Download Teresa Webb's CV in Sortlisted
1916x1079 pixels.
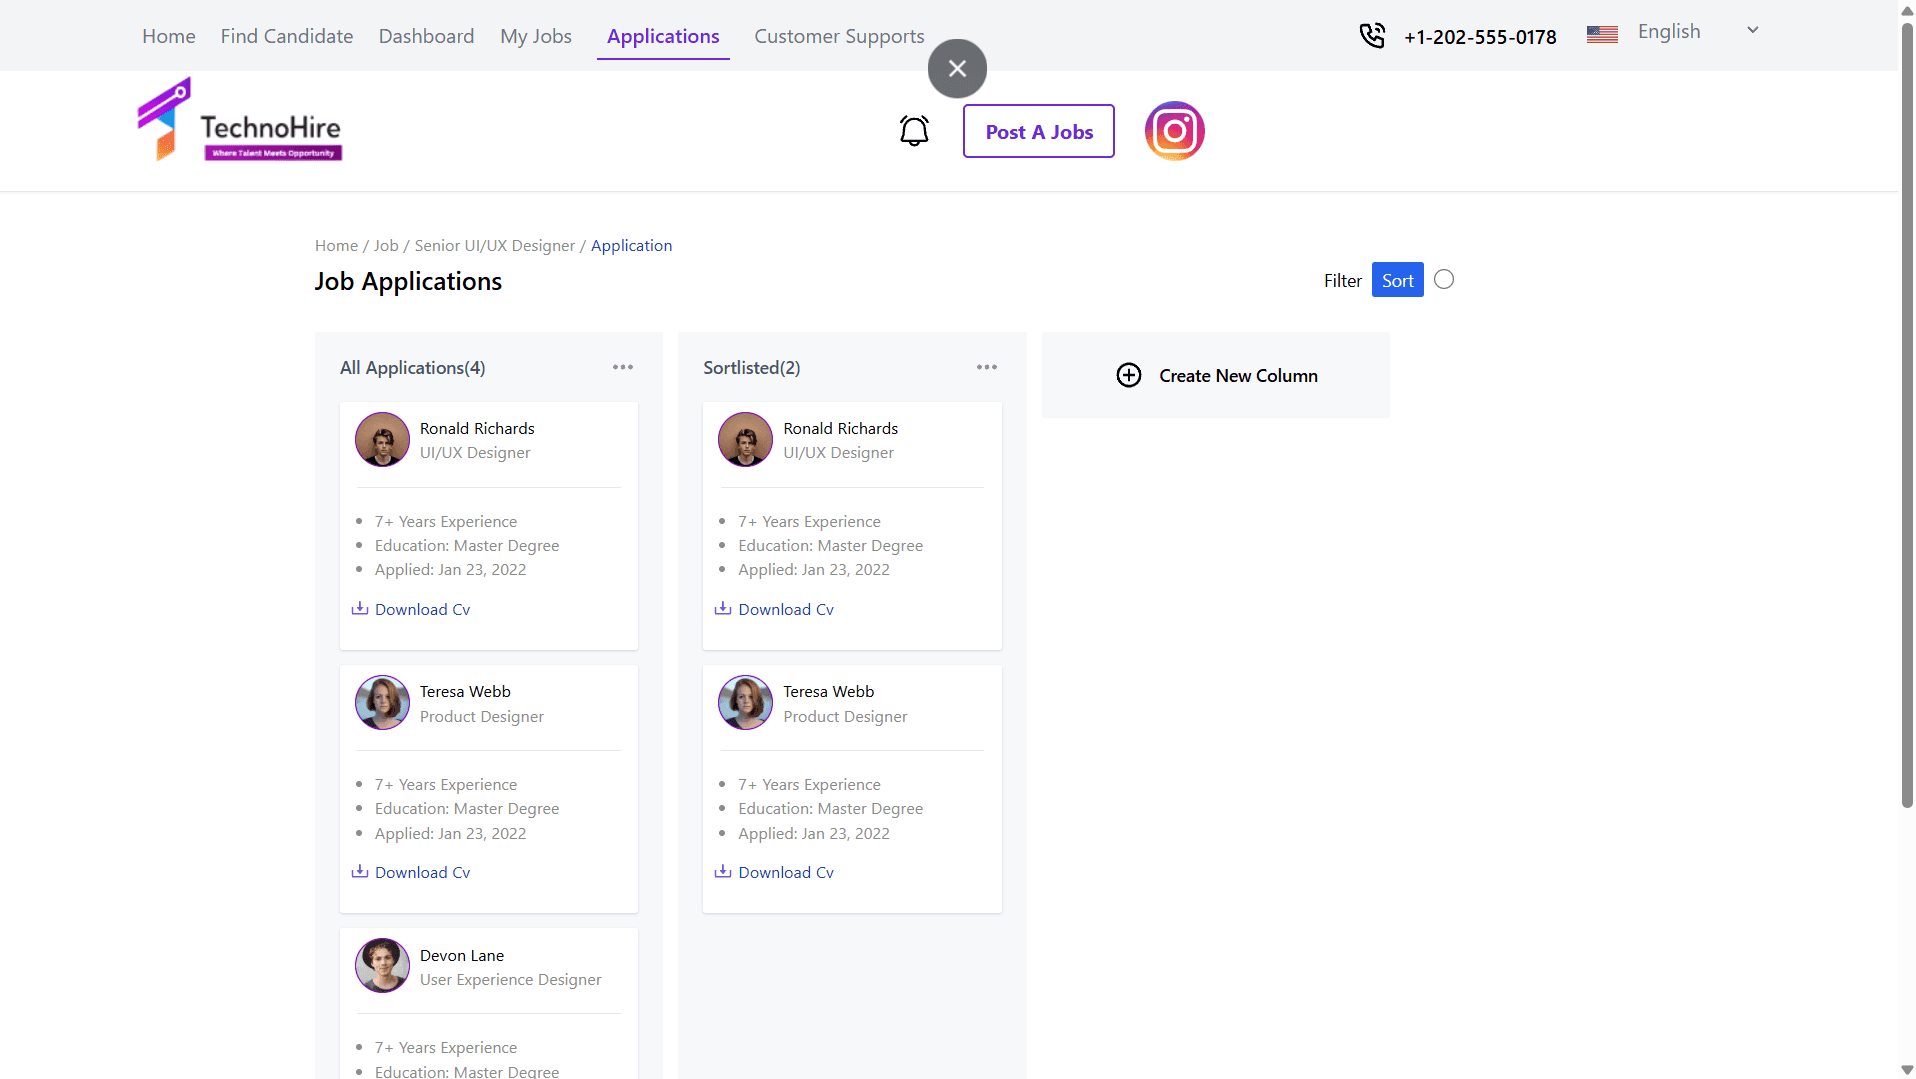tap(774, 872)
